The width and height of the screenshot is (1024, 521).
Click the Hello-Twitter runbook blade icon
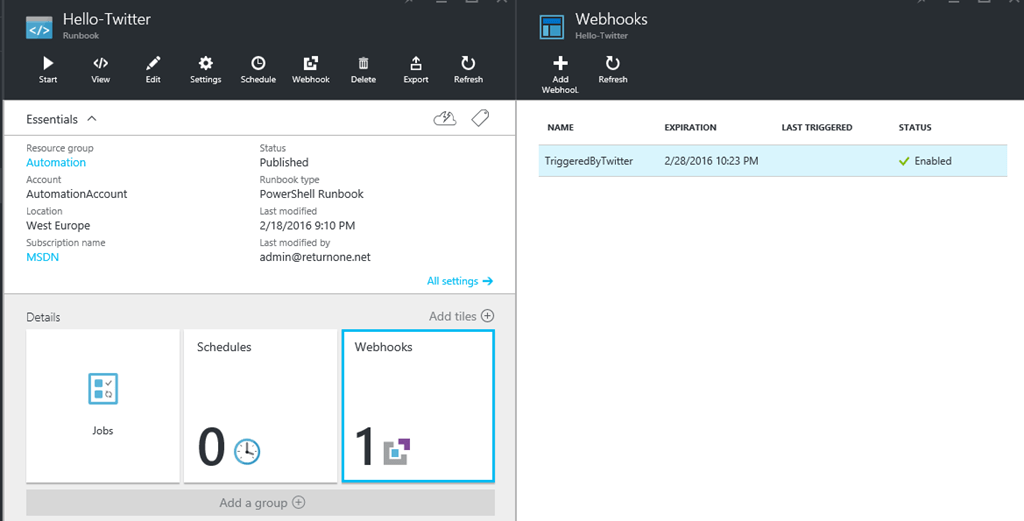pos(39,27)
